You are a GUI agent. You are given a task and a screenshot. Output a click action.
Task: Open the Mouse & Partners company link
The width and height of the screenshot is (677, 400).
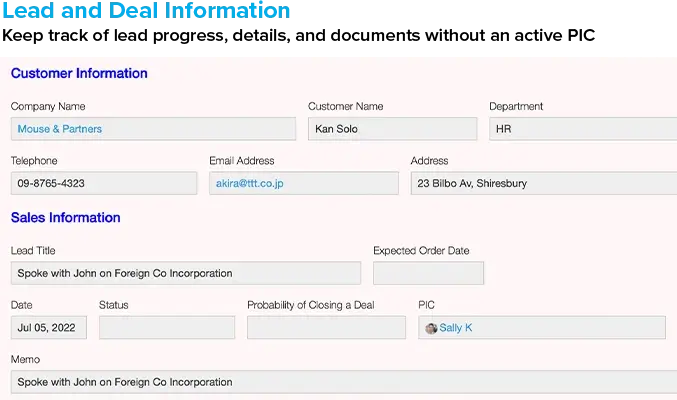(60, 129)
